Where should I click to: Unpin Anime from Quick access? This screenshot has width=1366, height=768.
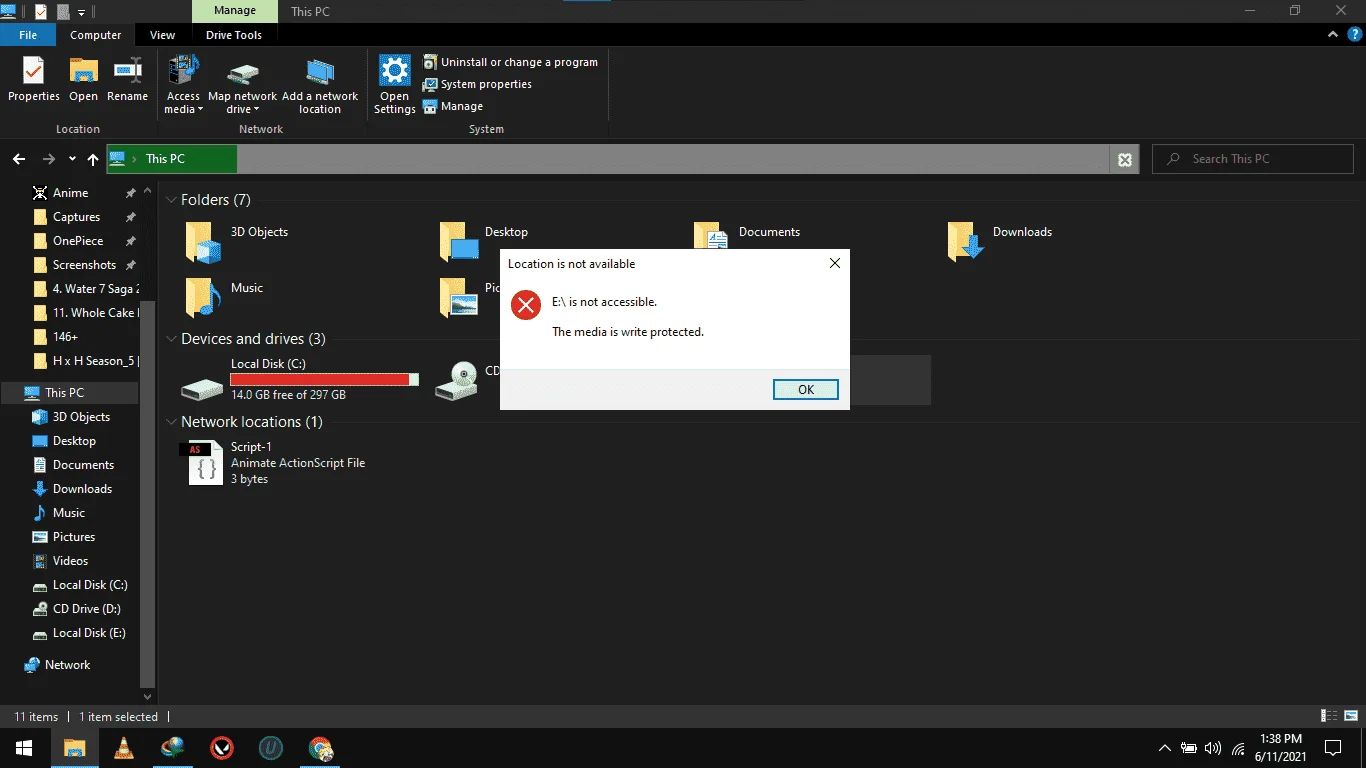[130, 193]
